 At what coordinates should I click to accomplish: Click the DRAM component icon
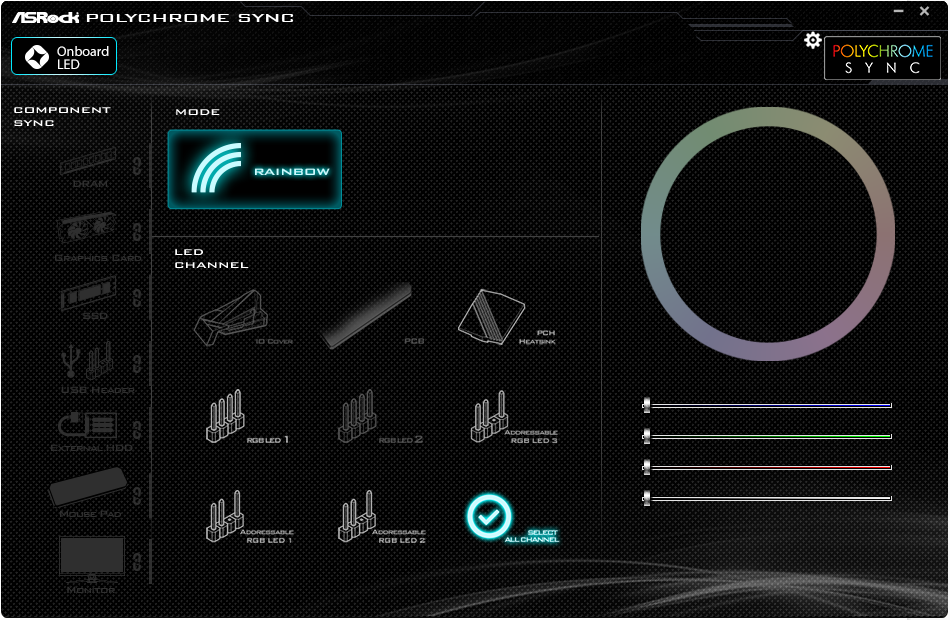click(x=88, y=161)
